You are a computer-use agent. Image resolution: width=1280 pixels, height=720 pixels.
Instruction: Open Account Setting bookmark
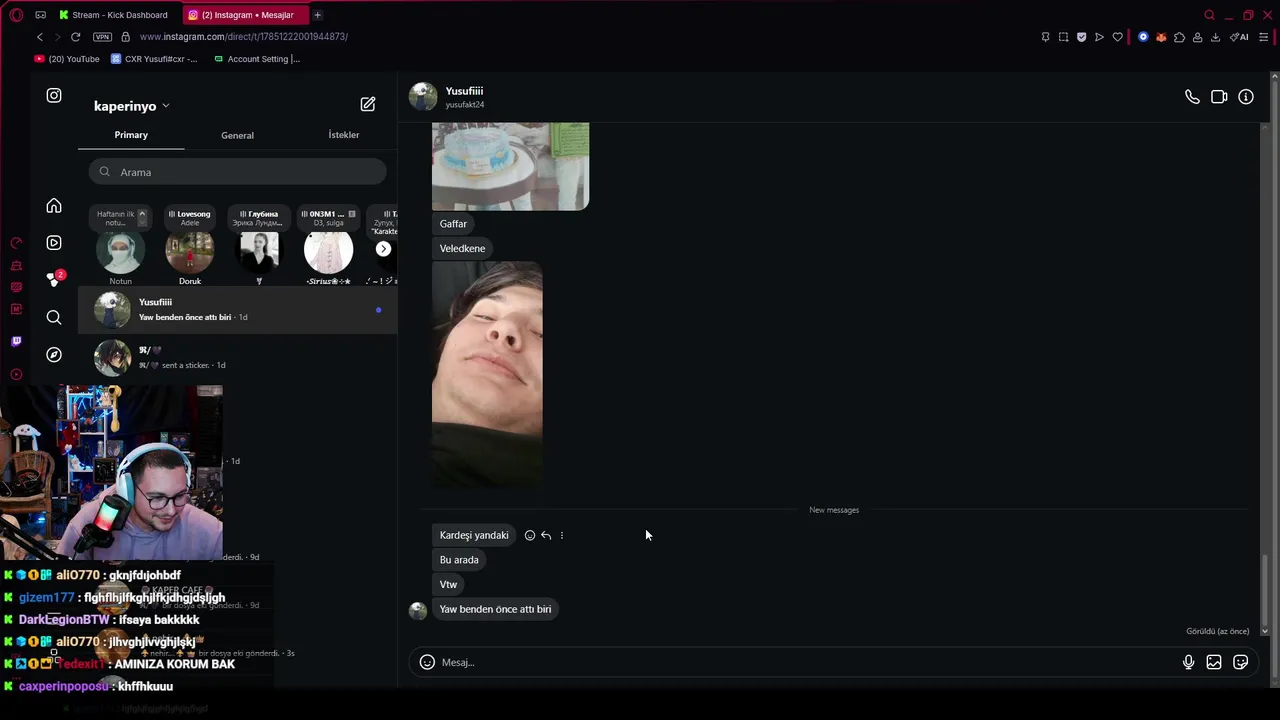[257, 59]
